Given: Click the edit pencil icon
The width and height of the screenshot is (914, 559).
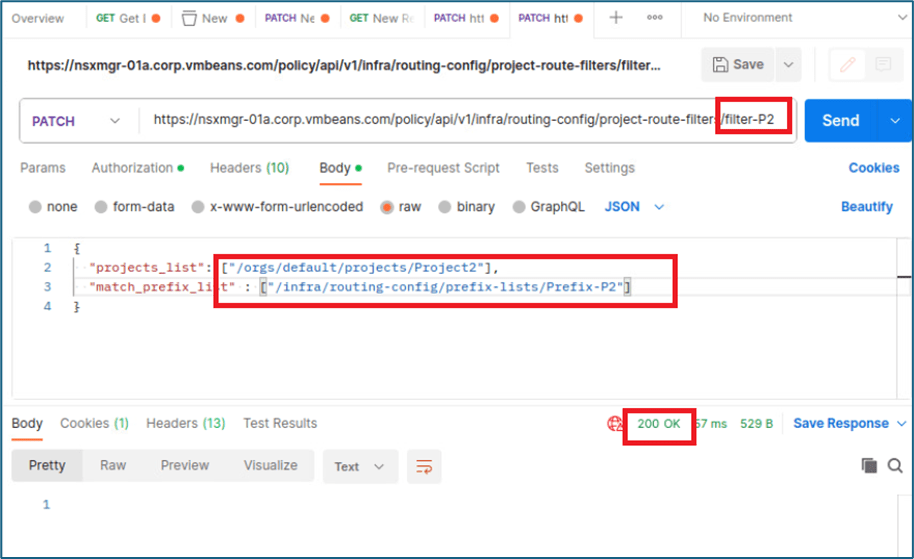Looking at the screenshot, I should click(848, 65).
